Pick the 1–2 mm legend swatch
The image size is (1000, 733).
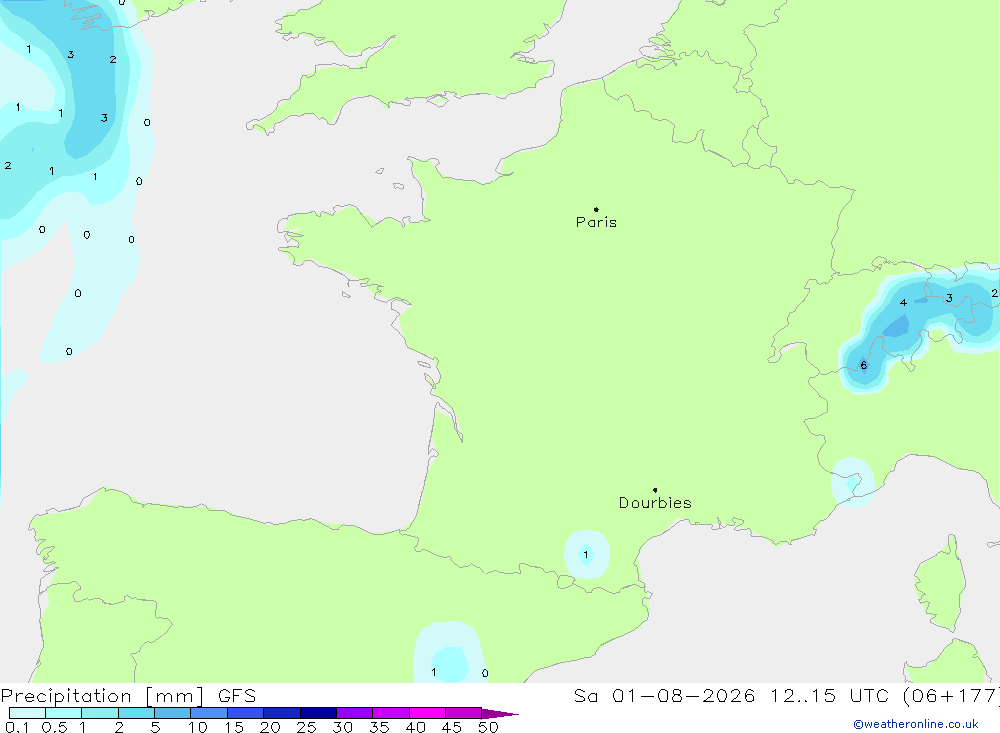[x=100, y=713]
